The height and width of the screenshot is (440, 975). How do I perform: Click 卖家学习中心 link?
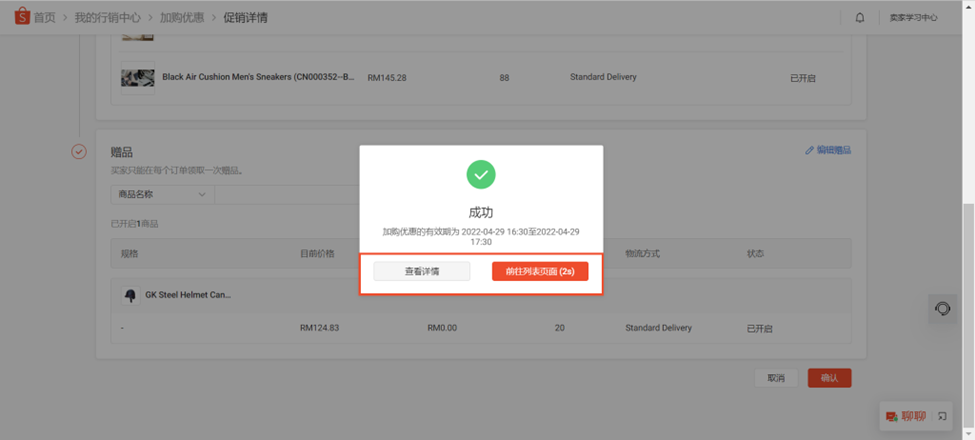[x=913, y=17]
